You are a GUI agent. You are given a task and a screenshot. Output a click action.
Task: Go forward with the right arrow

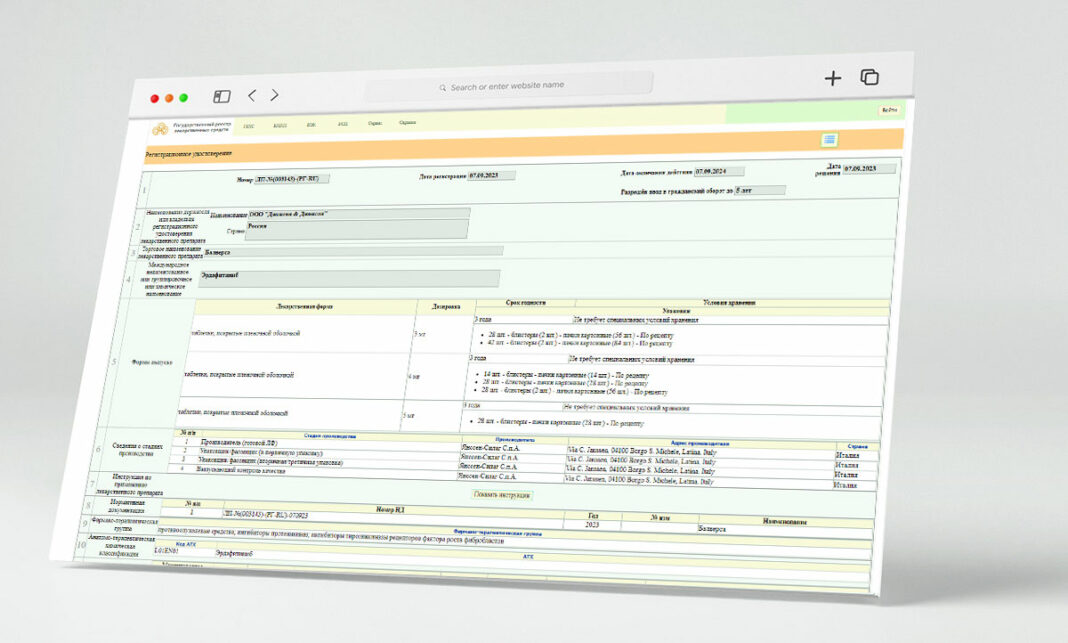tap(275, 95)
